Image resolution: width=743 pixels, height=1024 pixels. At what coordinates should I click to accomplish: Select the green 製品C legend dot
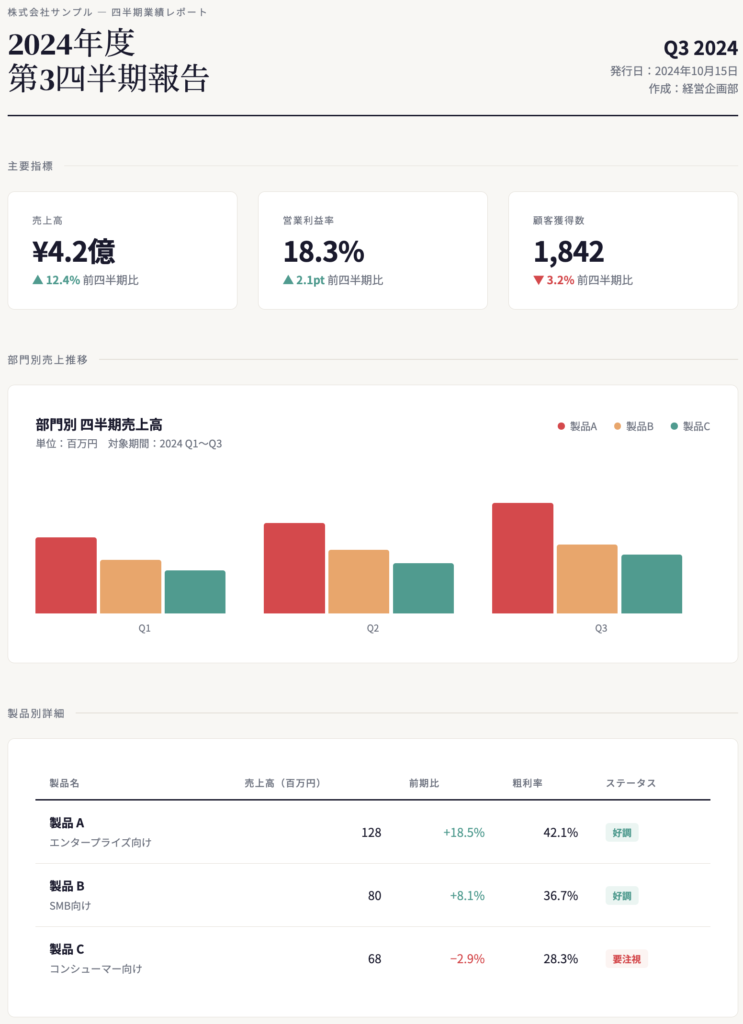(x=674, y=426)
